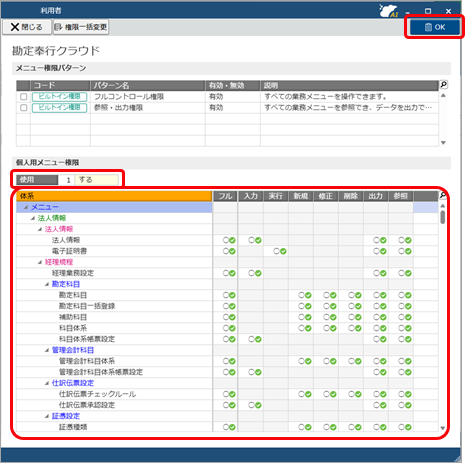465x463 pixels.
Task: Select the 電子証明書 tree row
Action: pyautogui.click(x=114, y=251)
